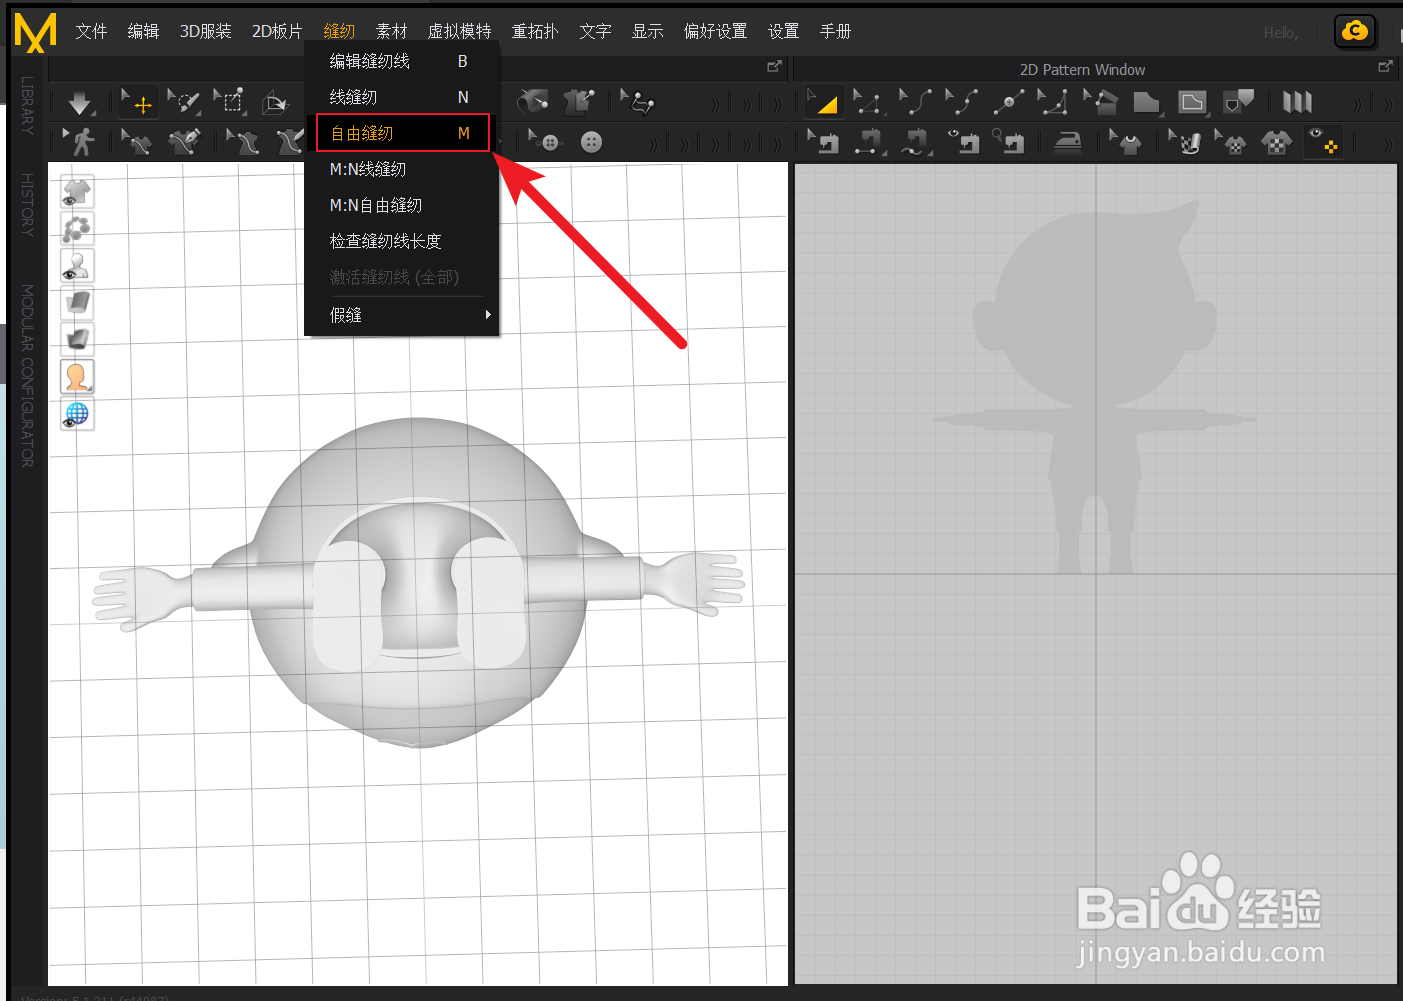1403x1001 pixels.
Task: Choose 检查缝纫线长度 menu entry
Action: coord(401,241)
